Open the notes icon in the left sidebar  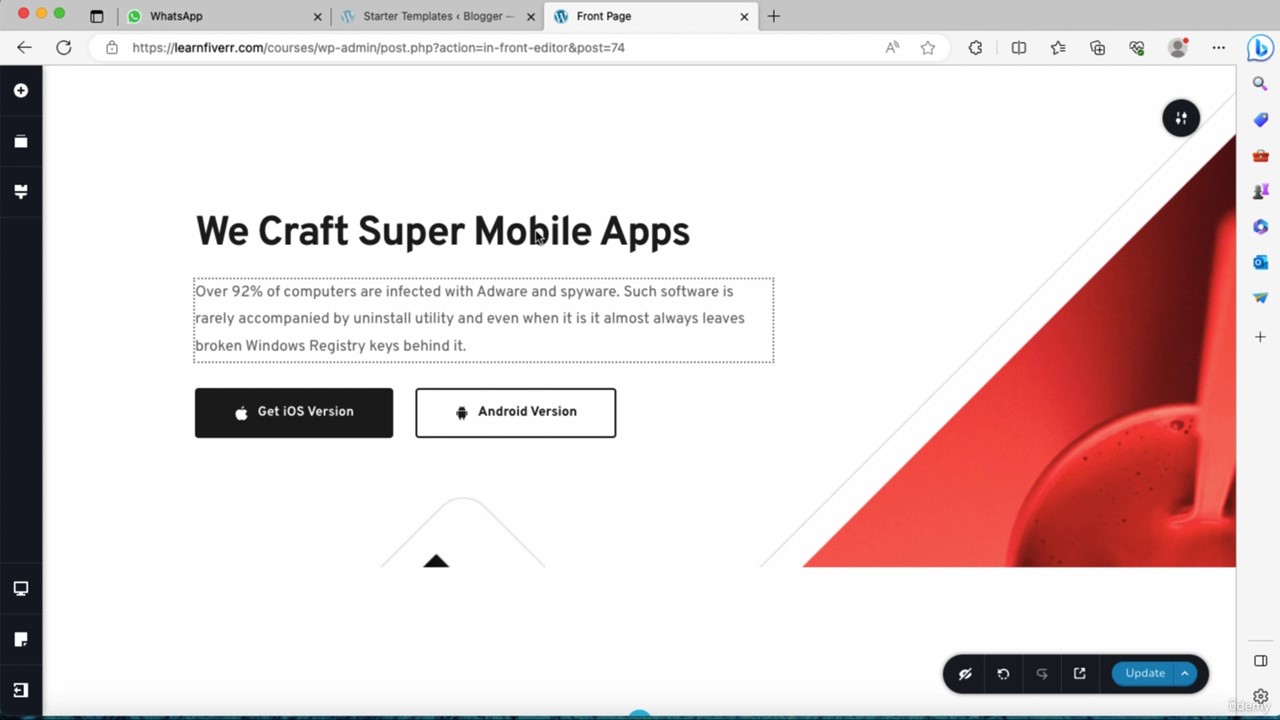(21, 639)
